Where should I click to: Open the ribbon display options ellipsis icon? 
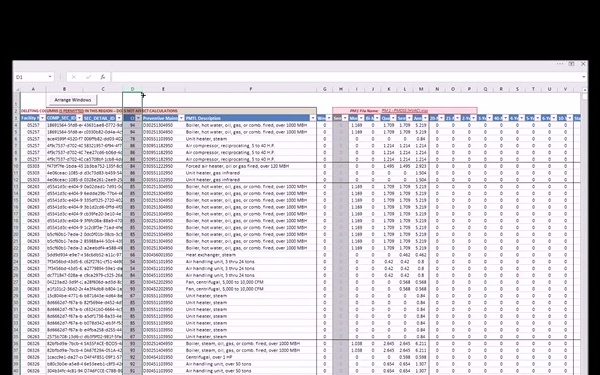click(560, 64)
